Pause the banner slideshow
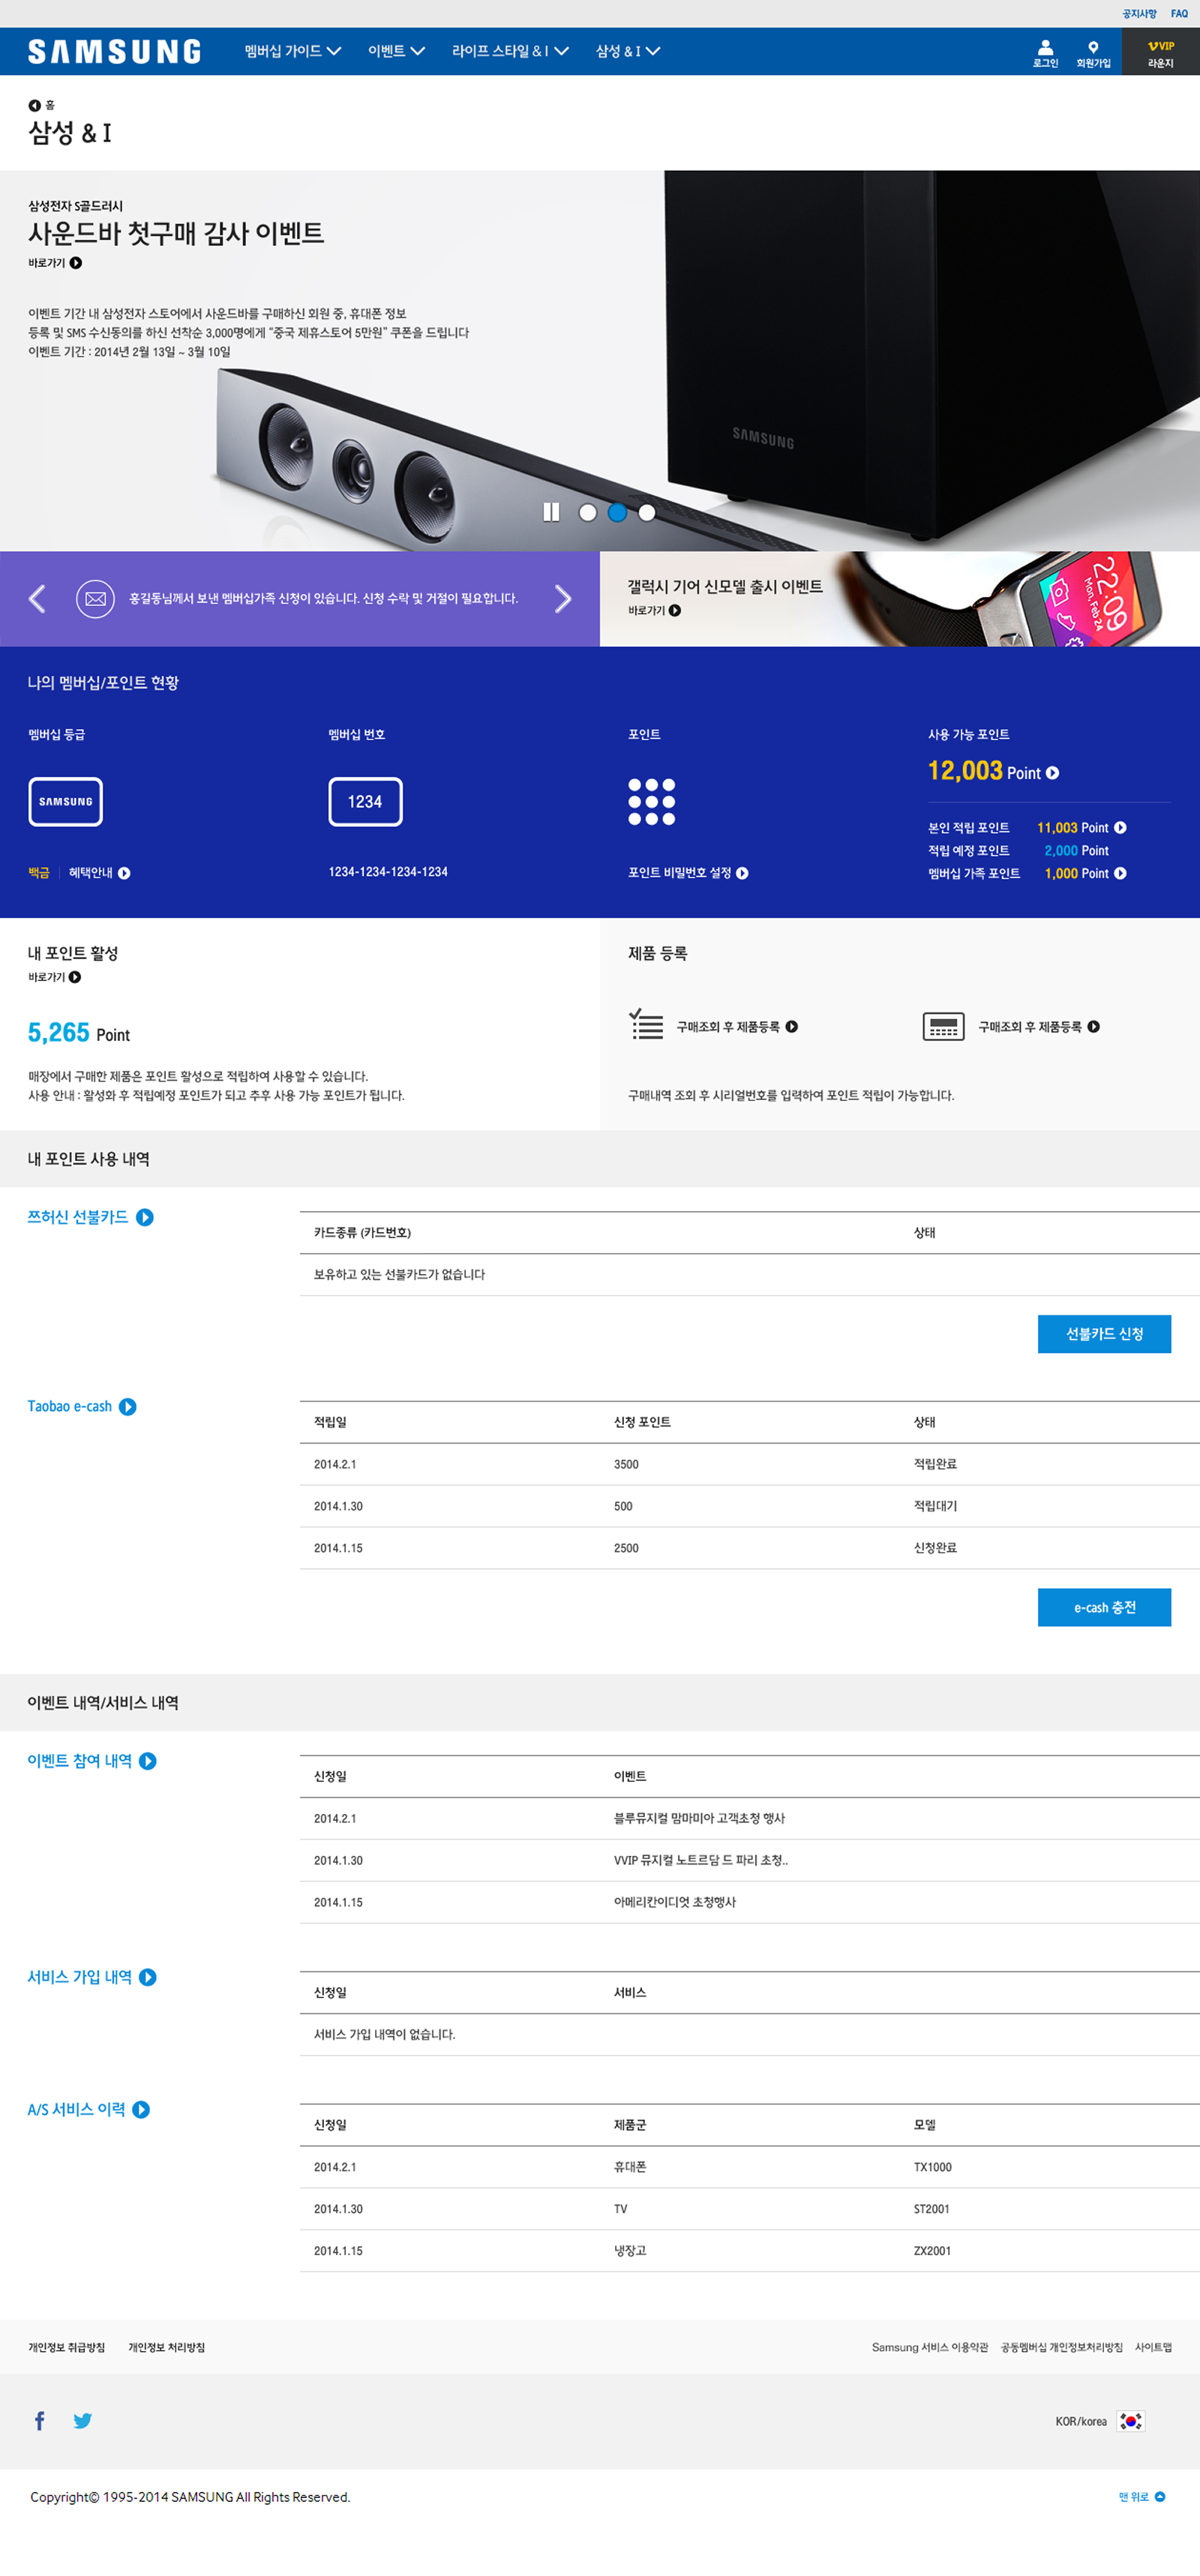Viewport: 1200px width, 2576px height. click(551, 512)
